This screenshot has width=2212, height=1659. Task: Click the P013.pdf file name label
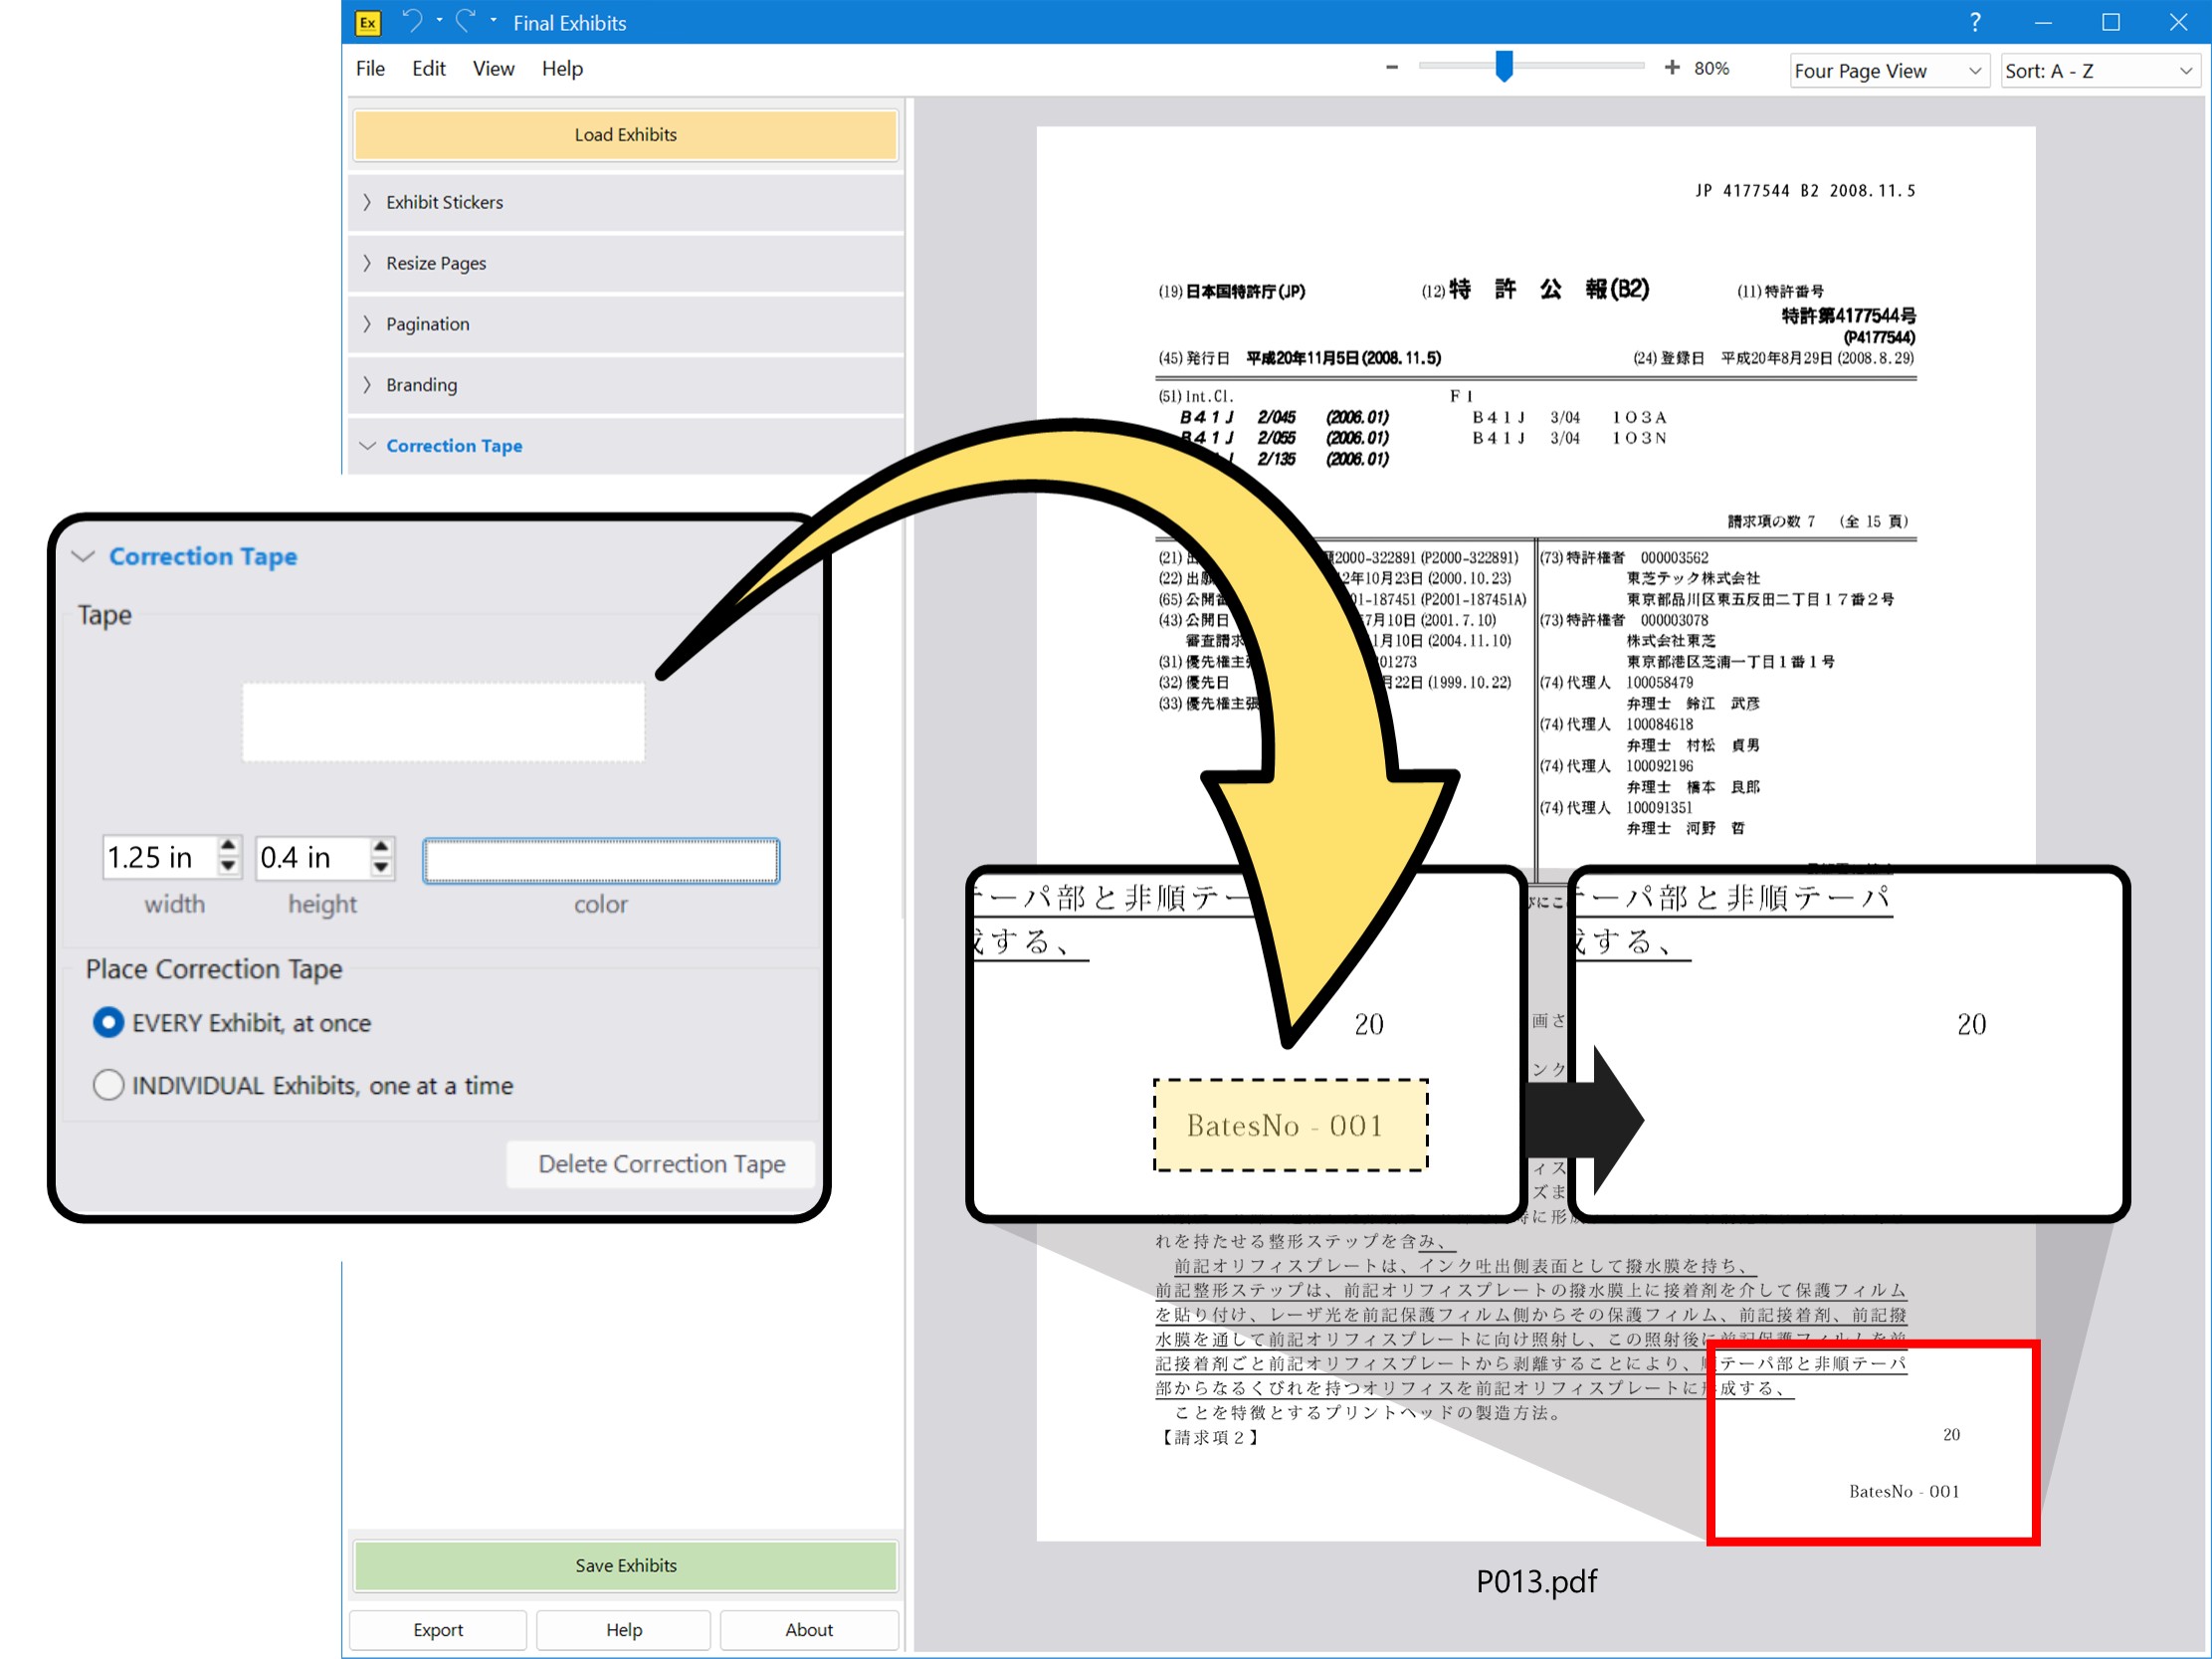(1536, 1581)
